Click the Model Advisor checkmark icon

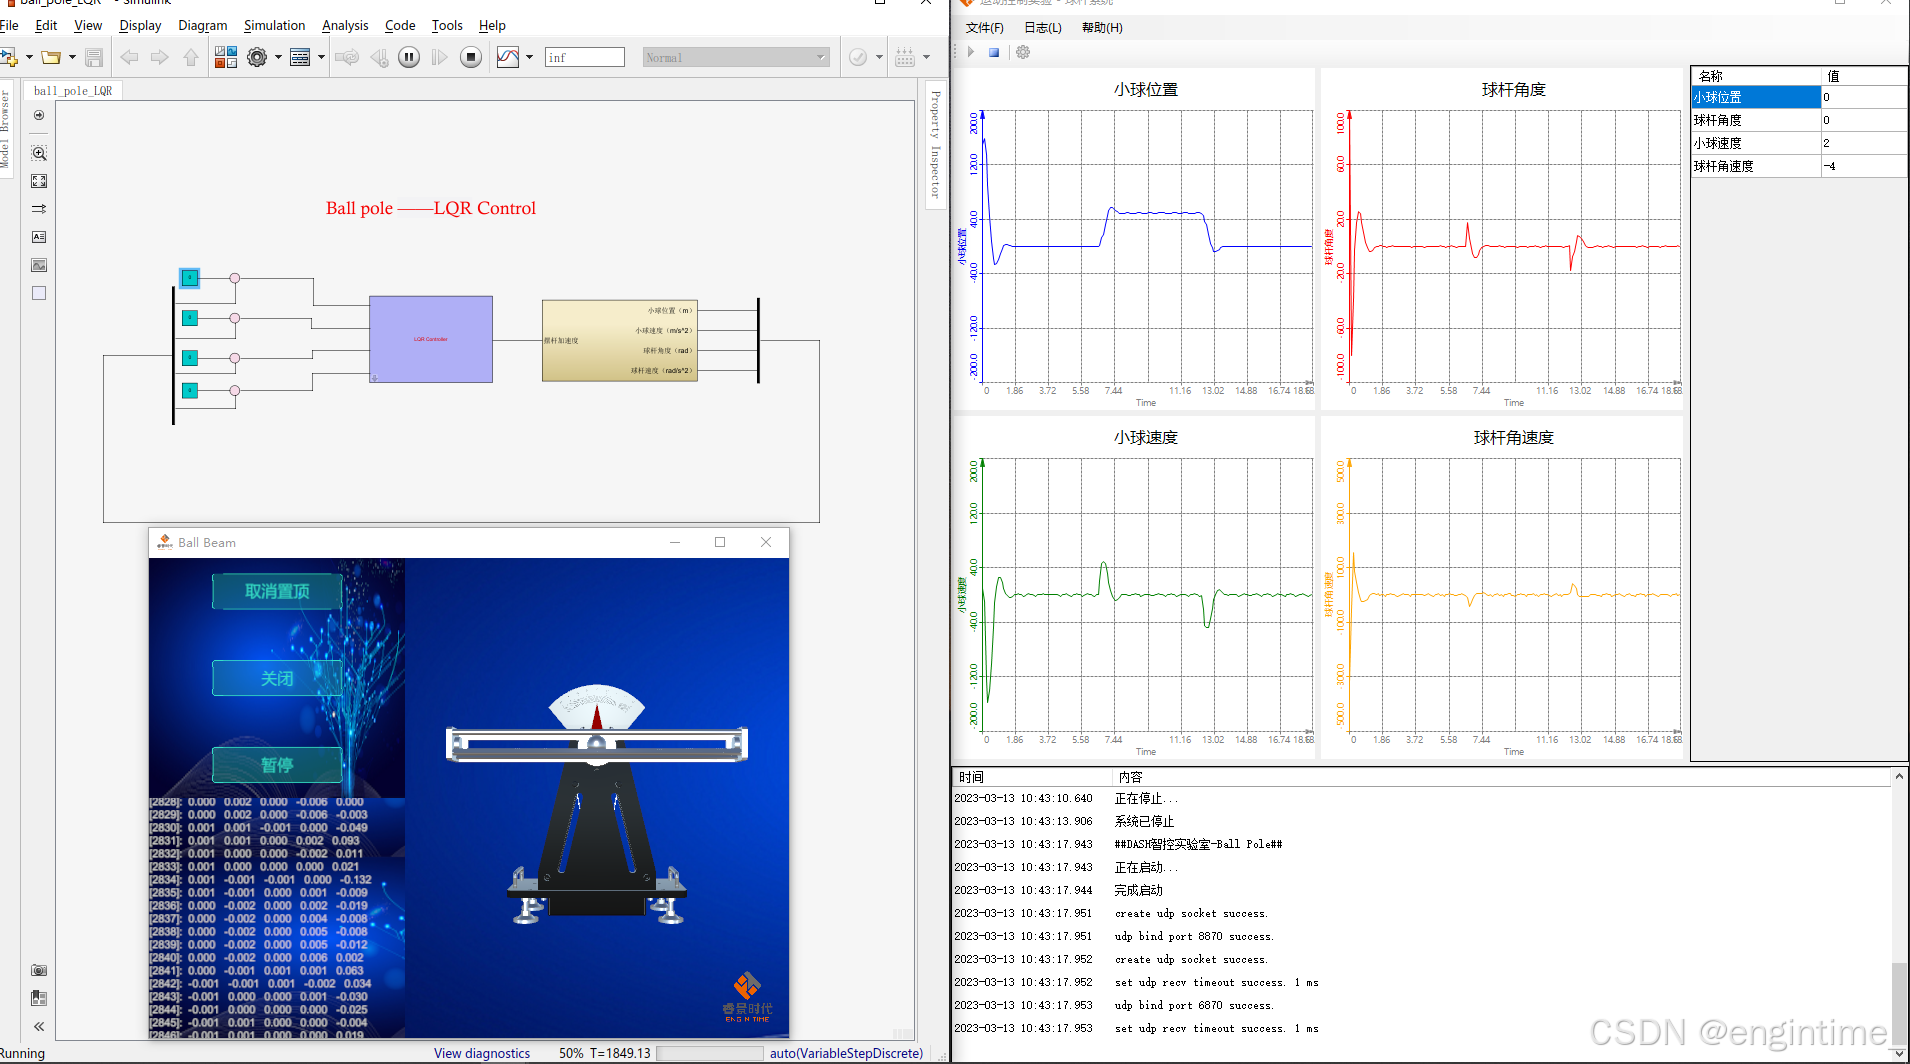(x=858, y=57)
